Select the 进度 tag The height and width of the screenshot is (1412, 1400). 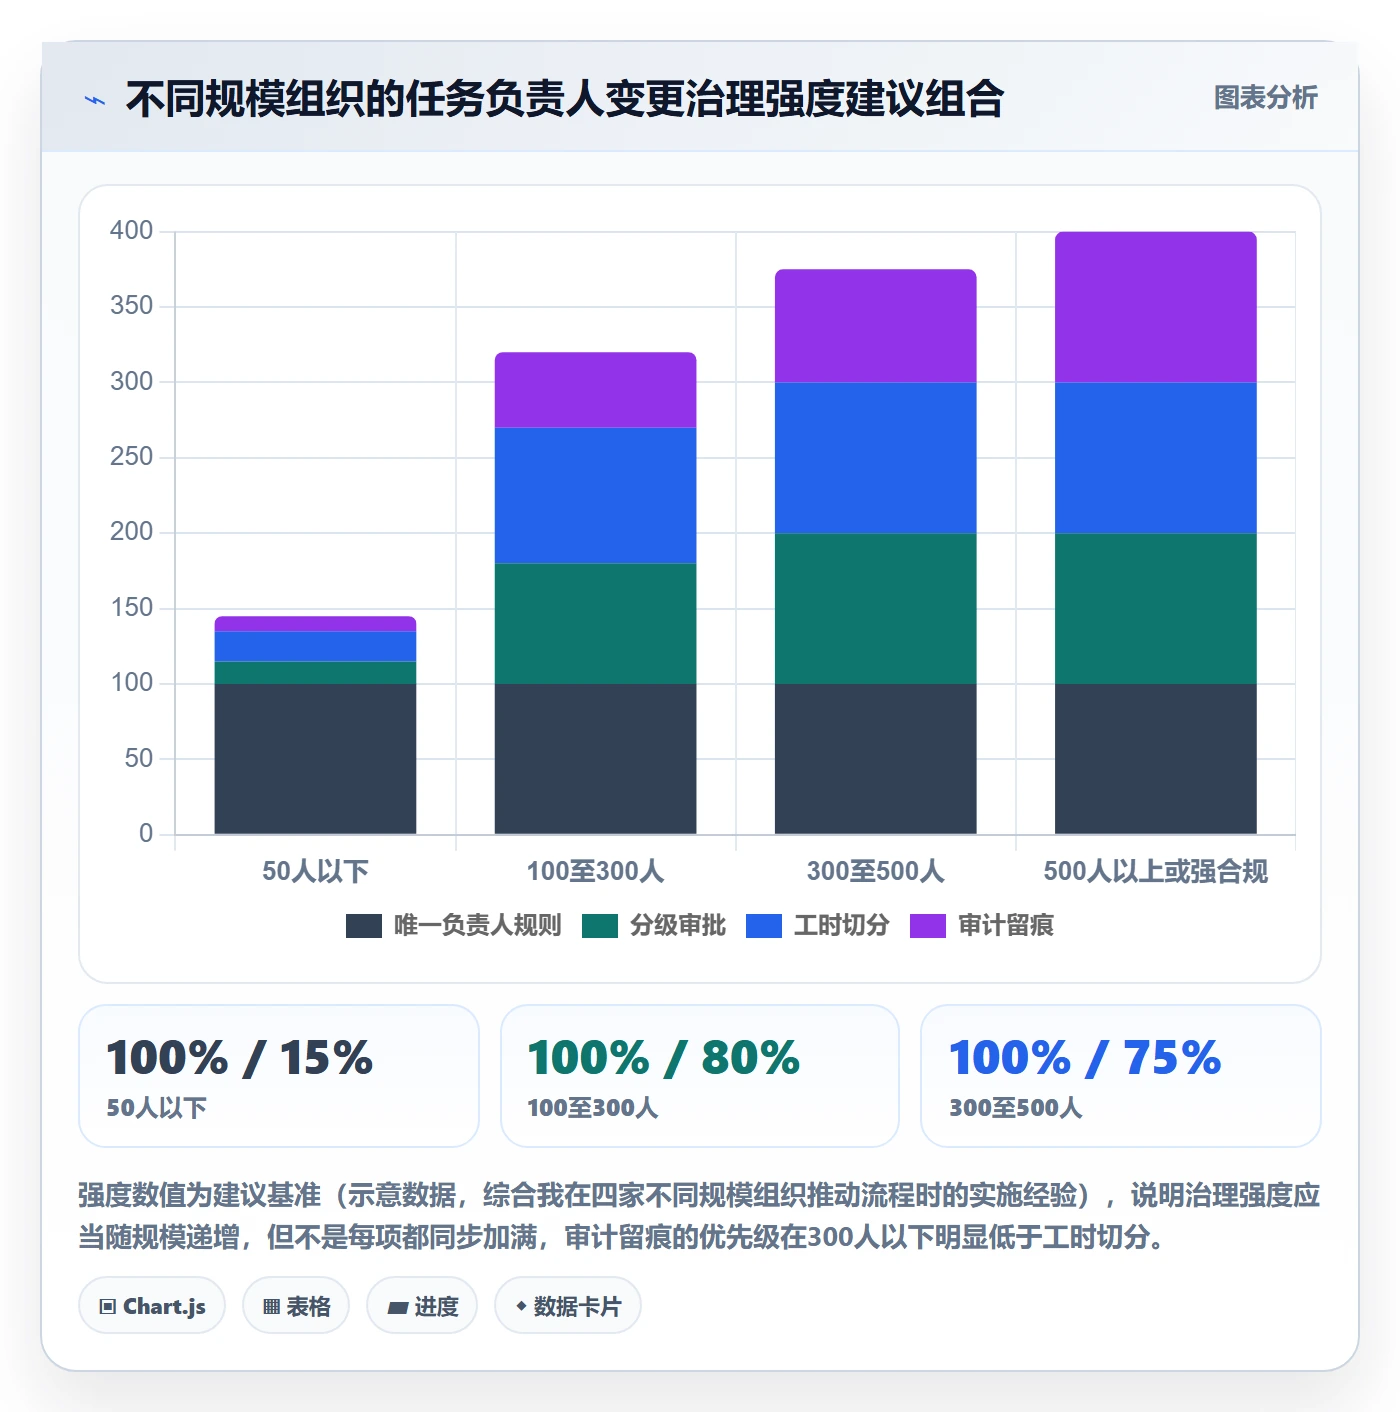(422, 1306)
